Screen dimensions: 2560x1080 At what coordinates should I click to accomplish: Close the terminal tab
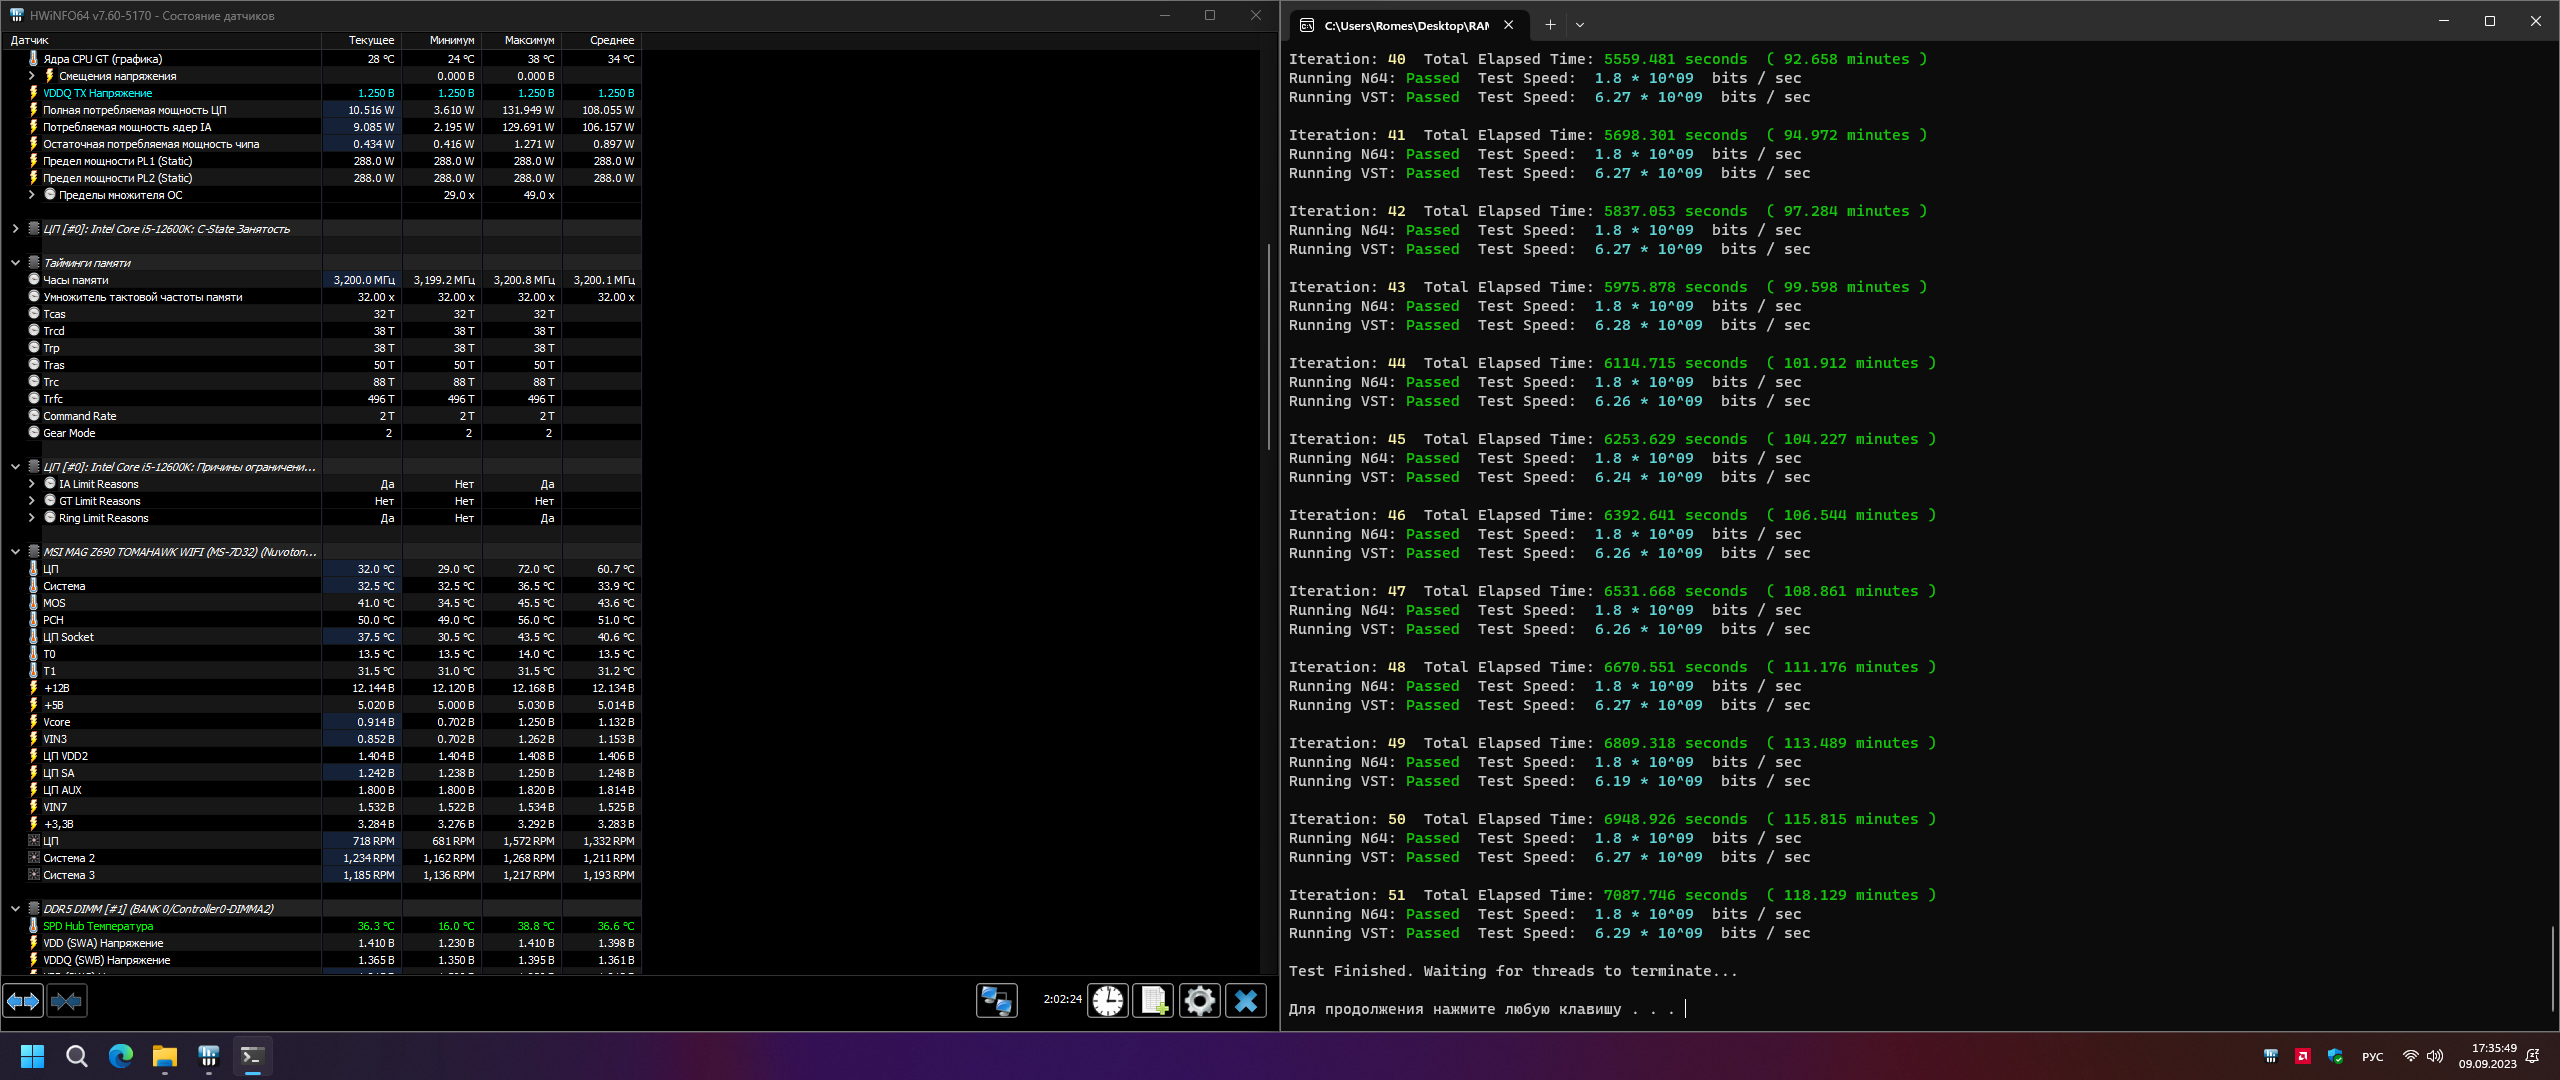1508,25
